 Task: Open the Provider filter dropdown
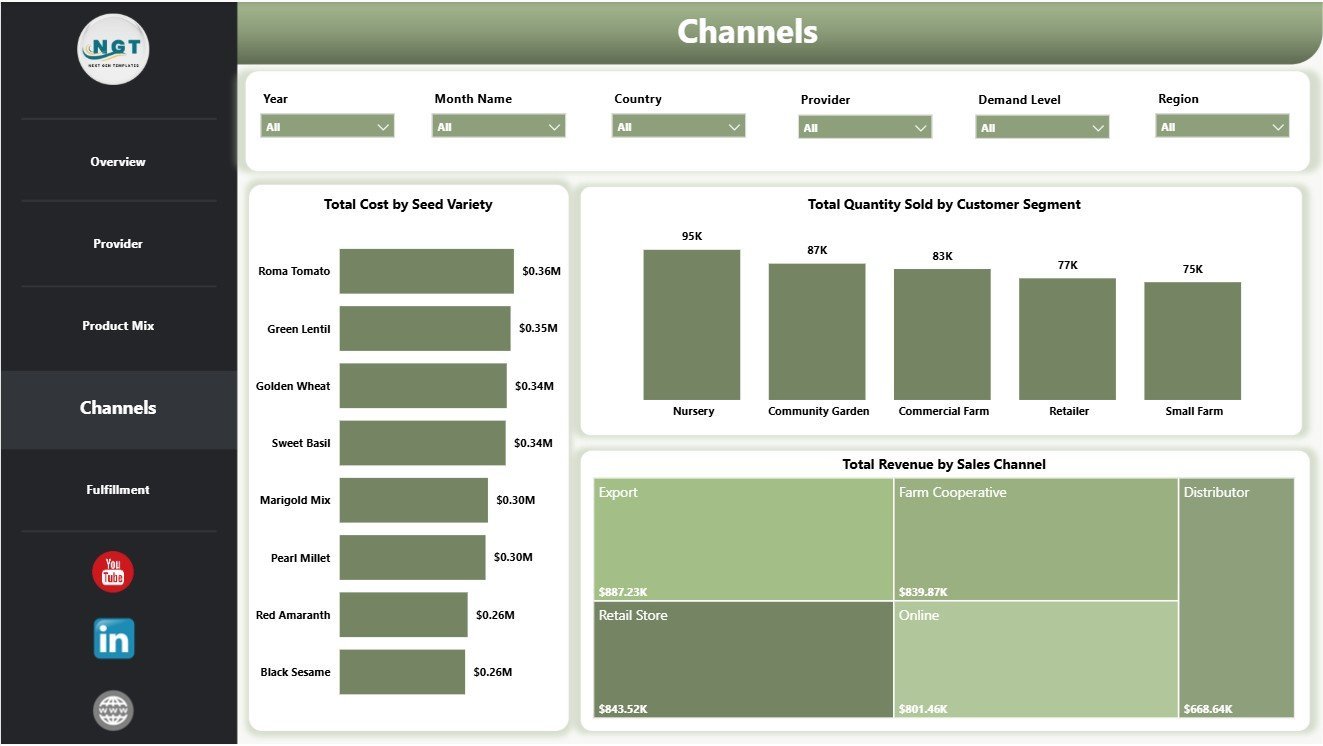point(865,127)
